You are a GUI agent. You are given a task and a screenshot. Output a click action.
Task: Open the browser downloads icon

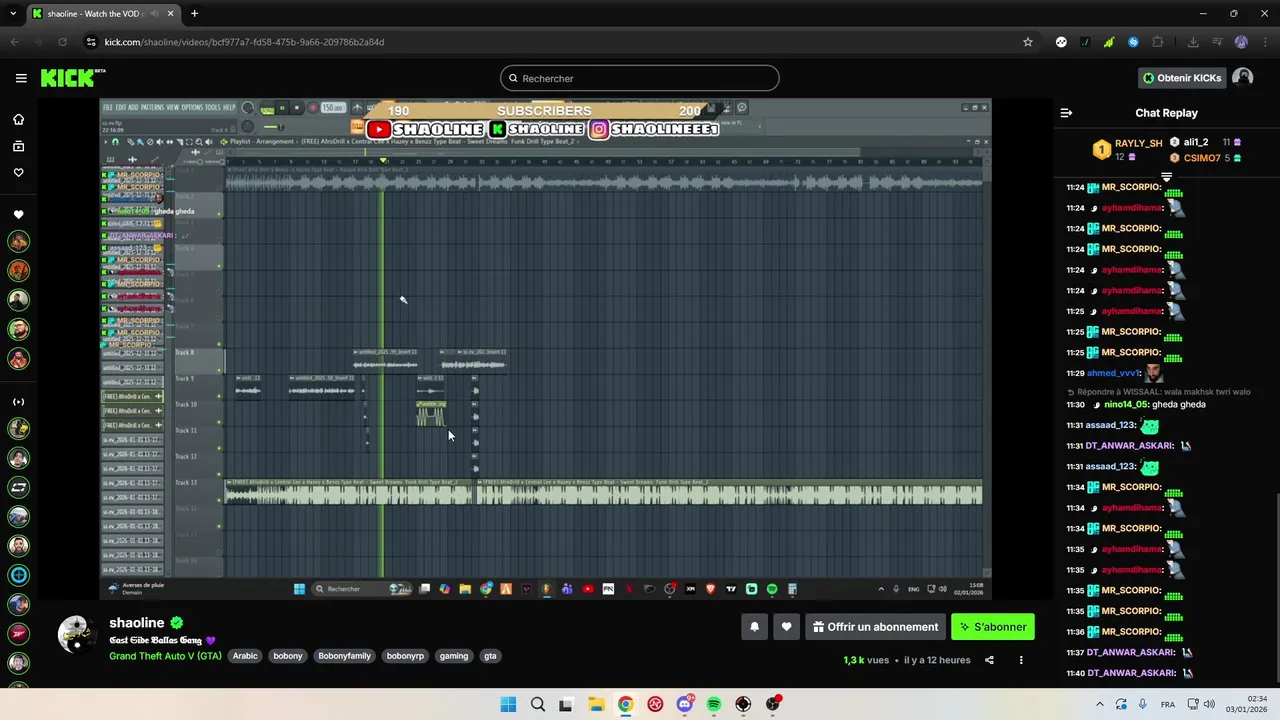1193,42
